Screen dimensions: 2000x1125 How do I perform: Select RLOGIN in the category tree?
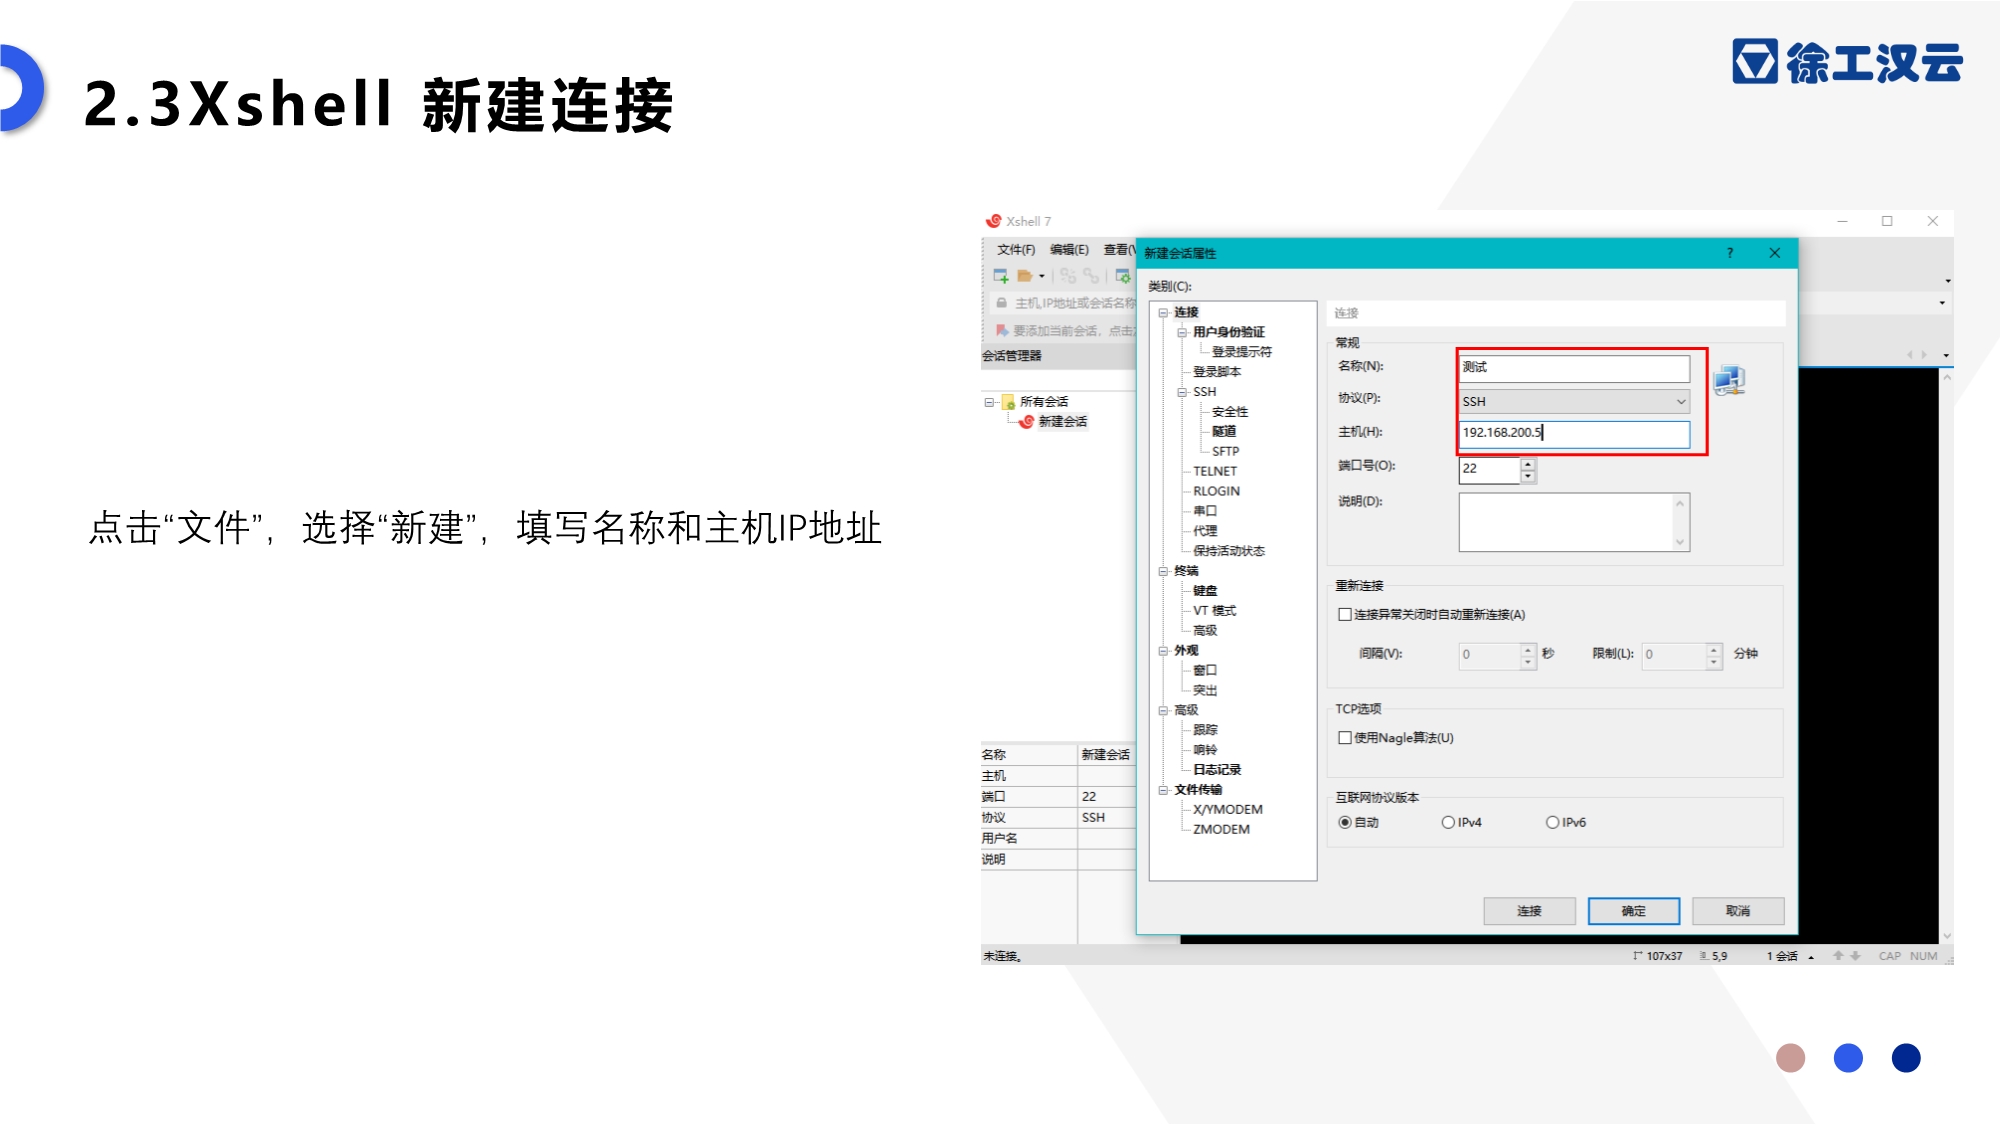point(1216,492)
